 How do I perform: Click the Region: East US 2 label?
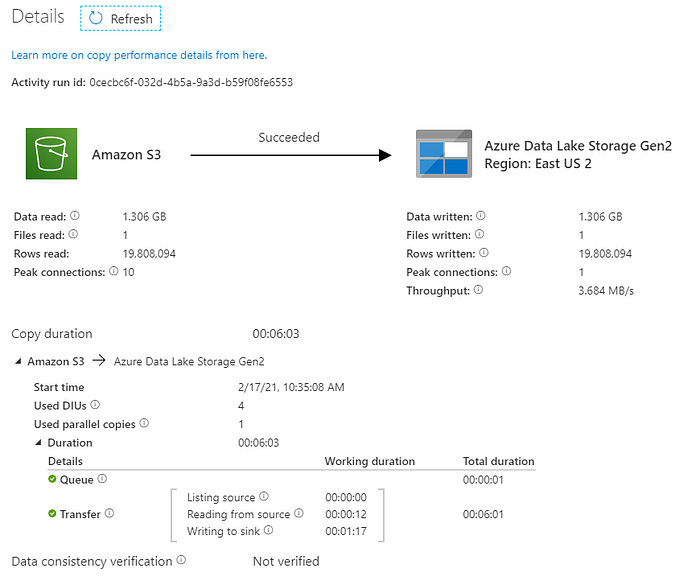[x=538, y=164]
